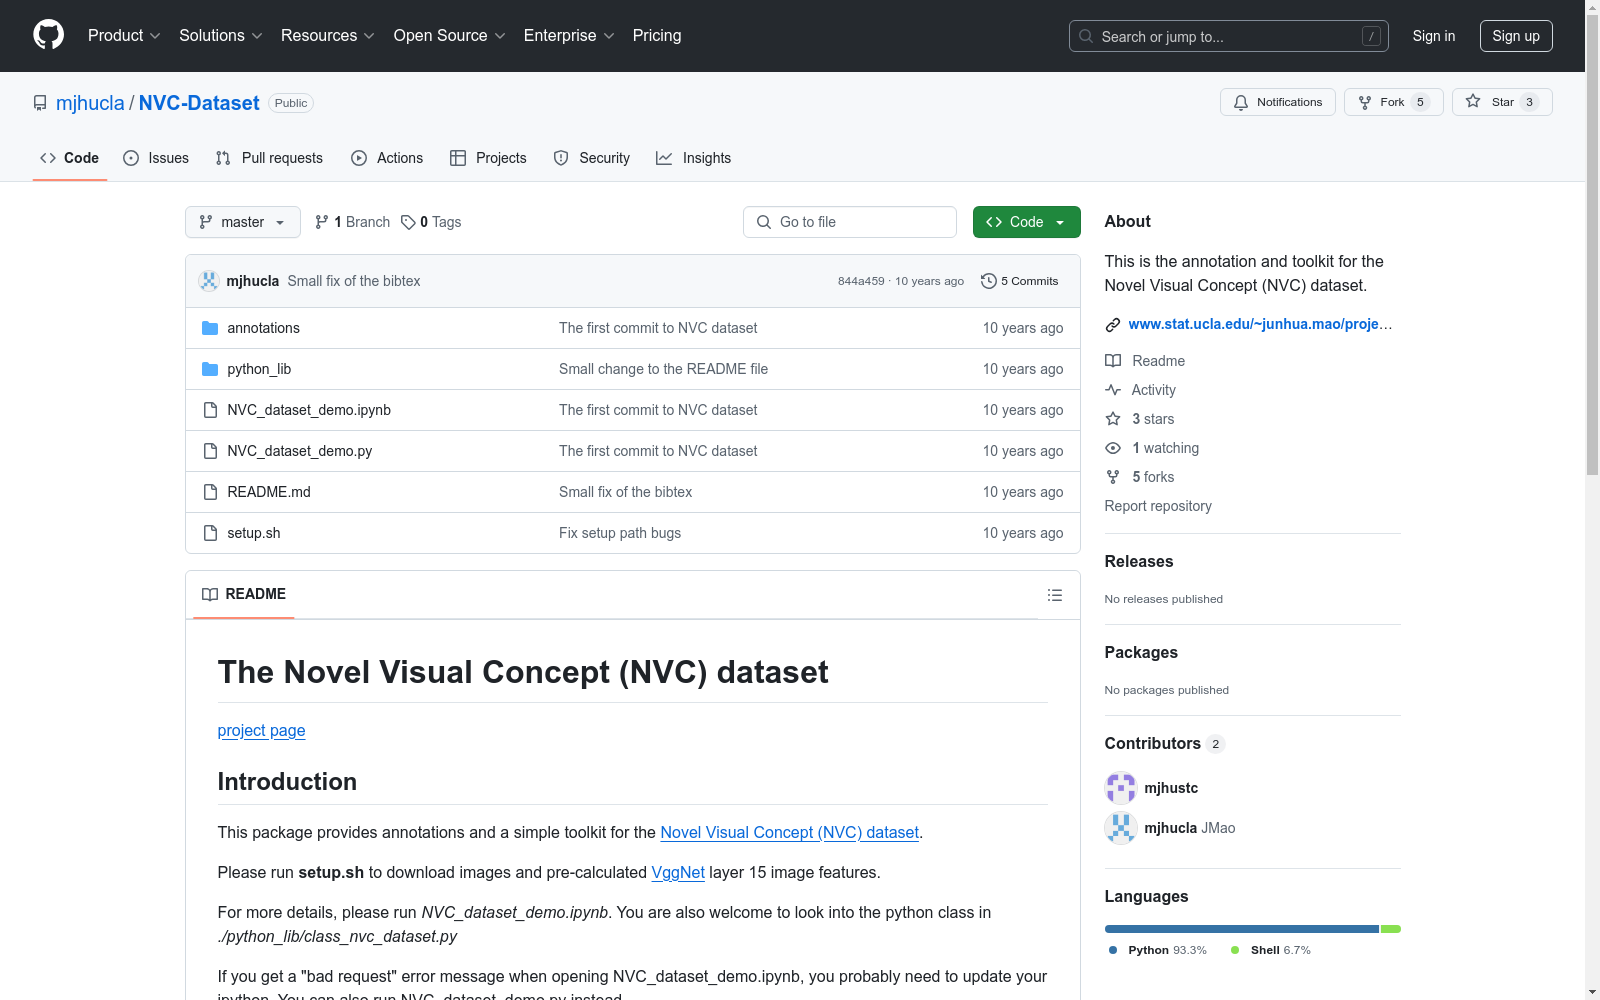Click the book icon in README header
This screenshot has width=1600, height=1000.
(210, 594)
